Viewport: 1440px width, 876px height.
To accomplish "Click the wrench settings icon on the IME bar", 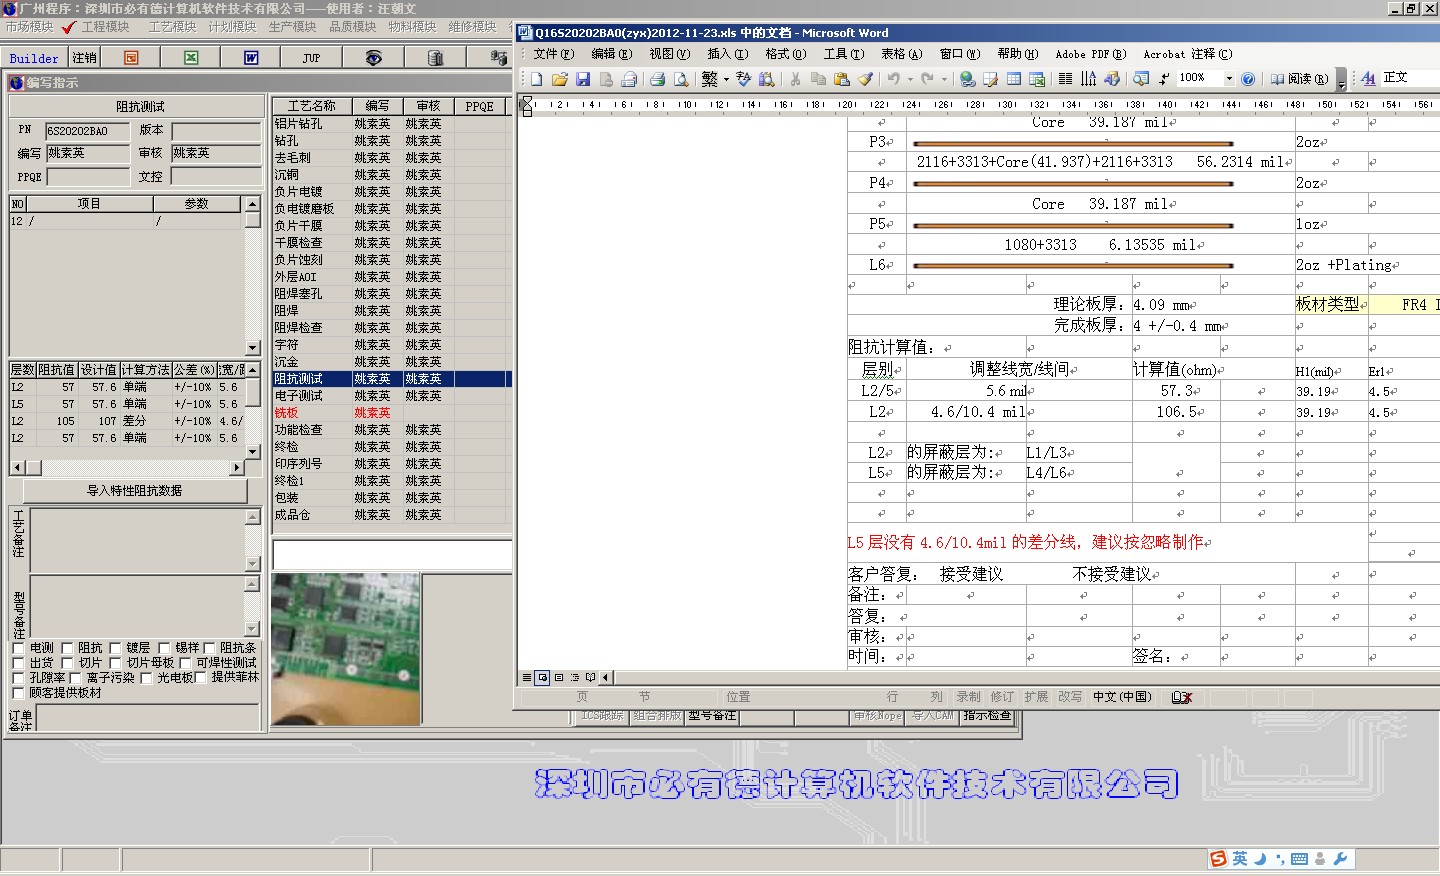I will tap(1340, 859).
